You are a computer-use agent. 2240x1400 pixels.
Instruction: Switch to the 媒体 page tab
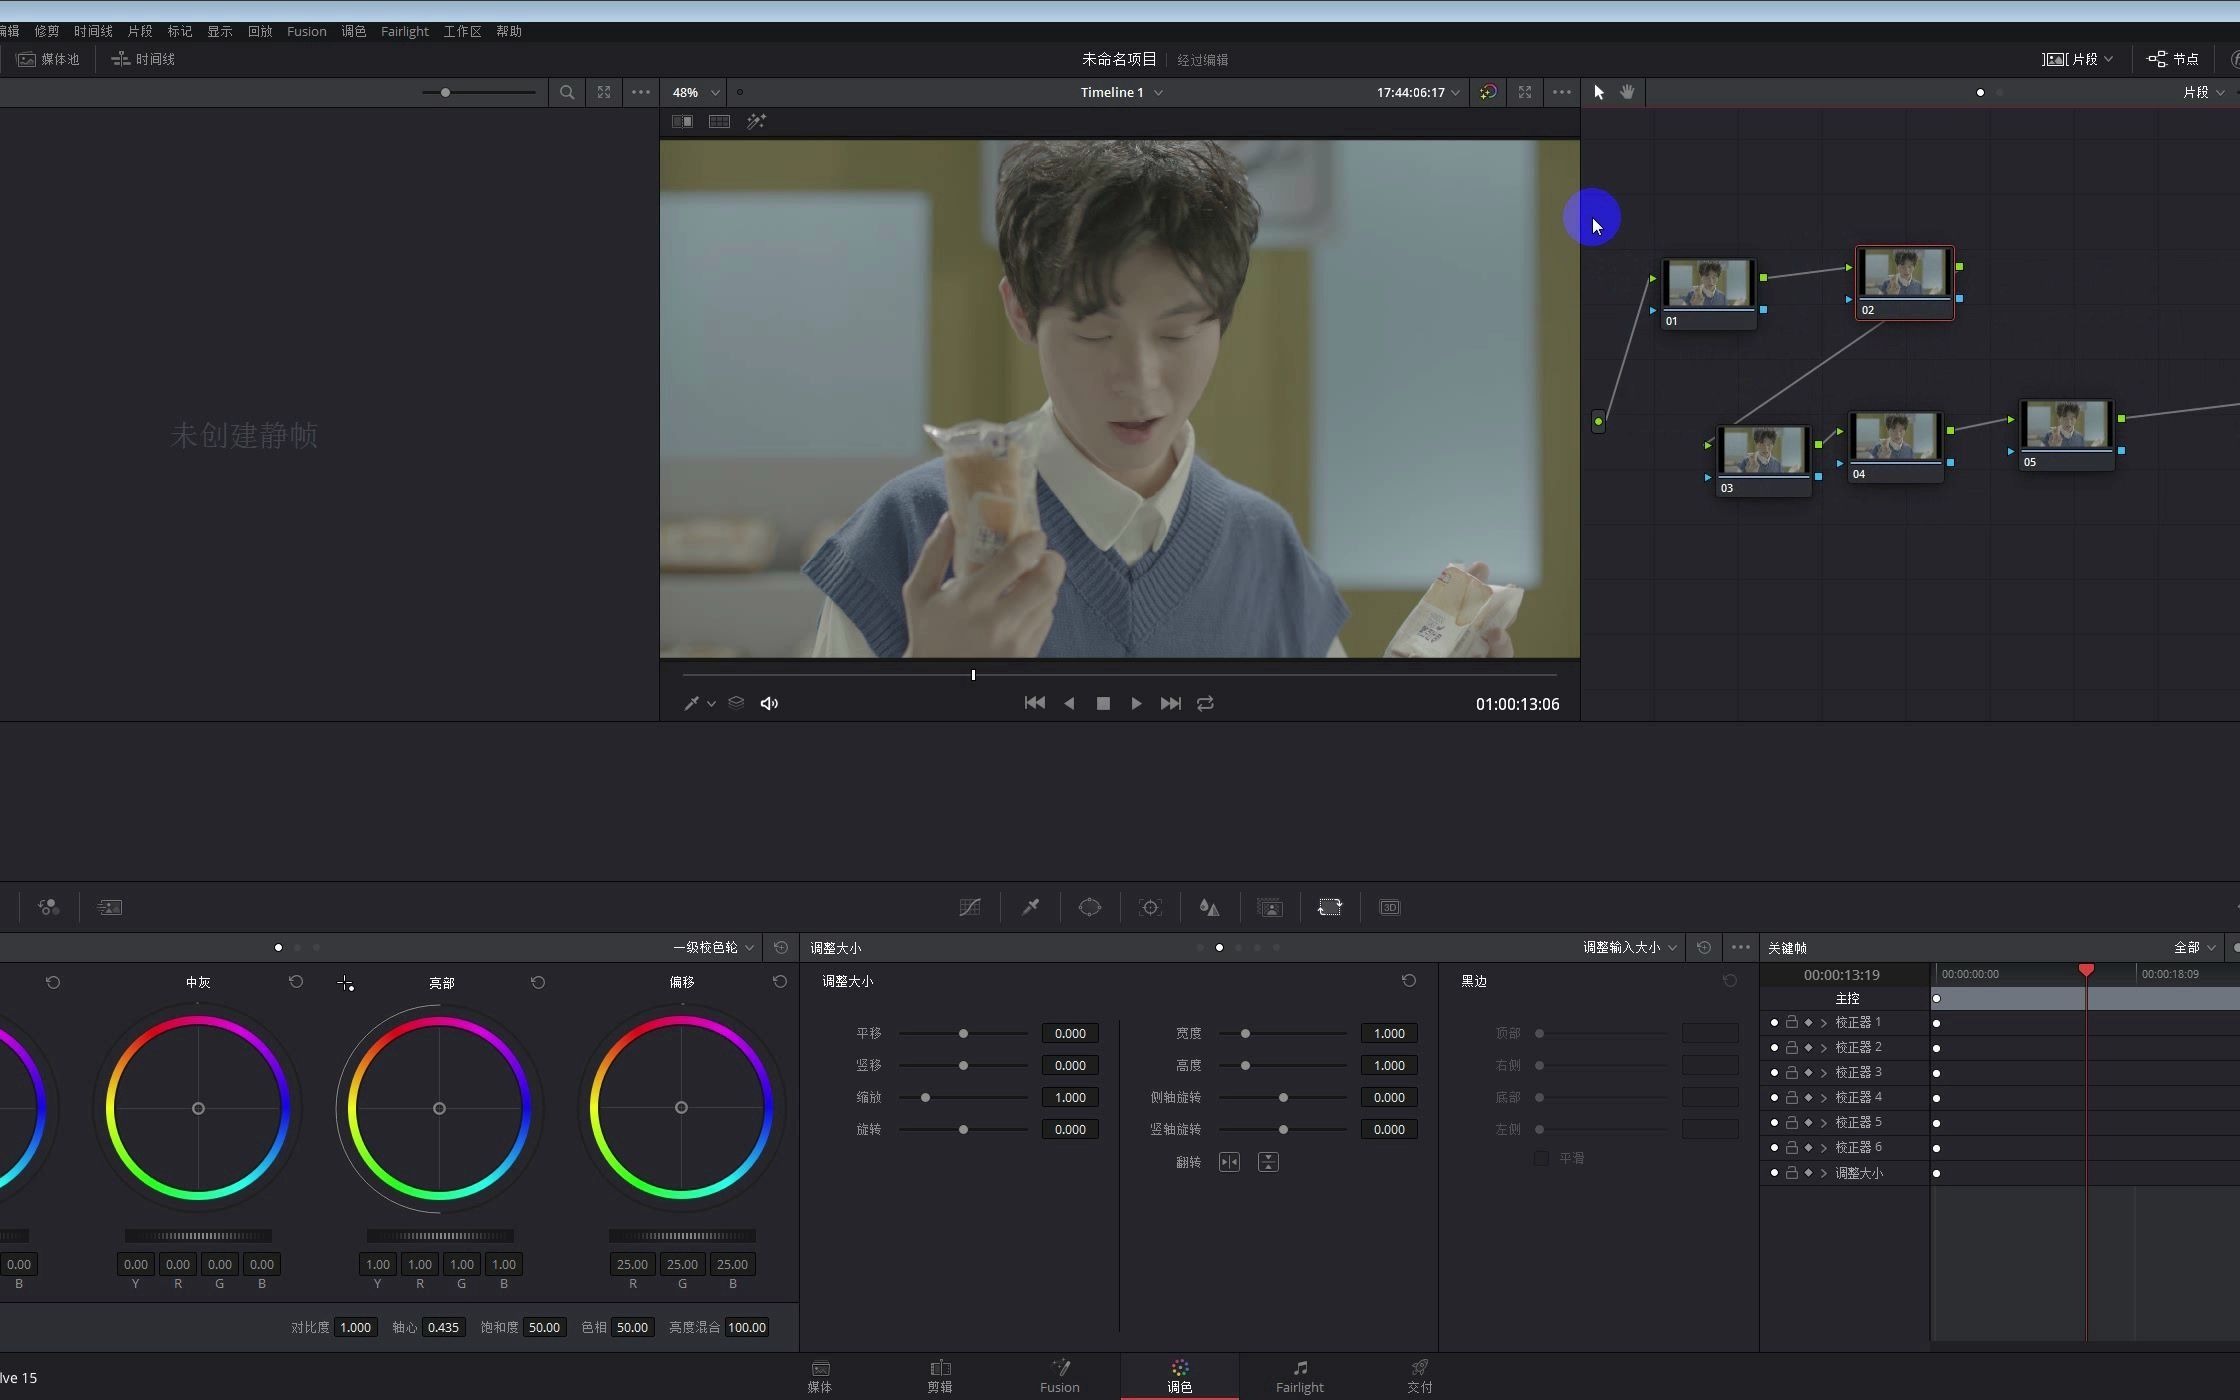[x=820, y=1377]
